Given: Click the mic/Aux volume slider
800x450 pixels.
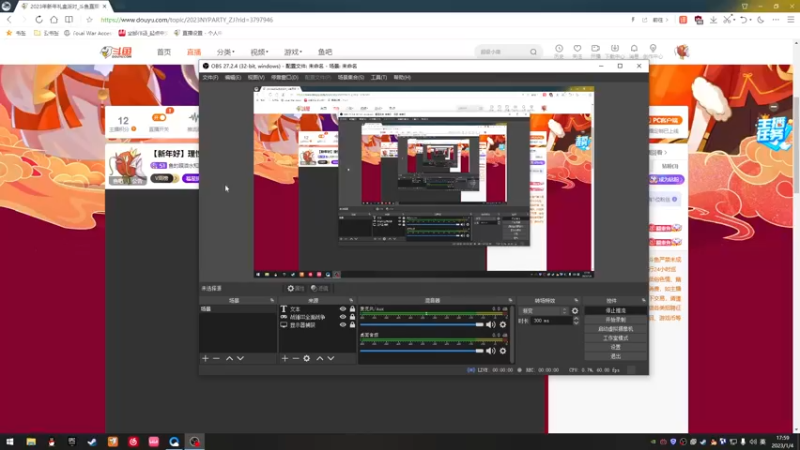Looking at the screenshot, I should tap(421, 324).
